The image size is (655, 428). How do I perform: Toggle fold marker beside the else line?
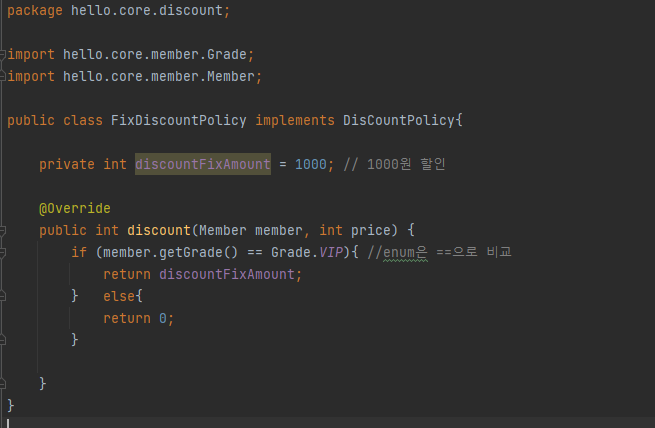[x=3, y=296]
